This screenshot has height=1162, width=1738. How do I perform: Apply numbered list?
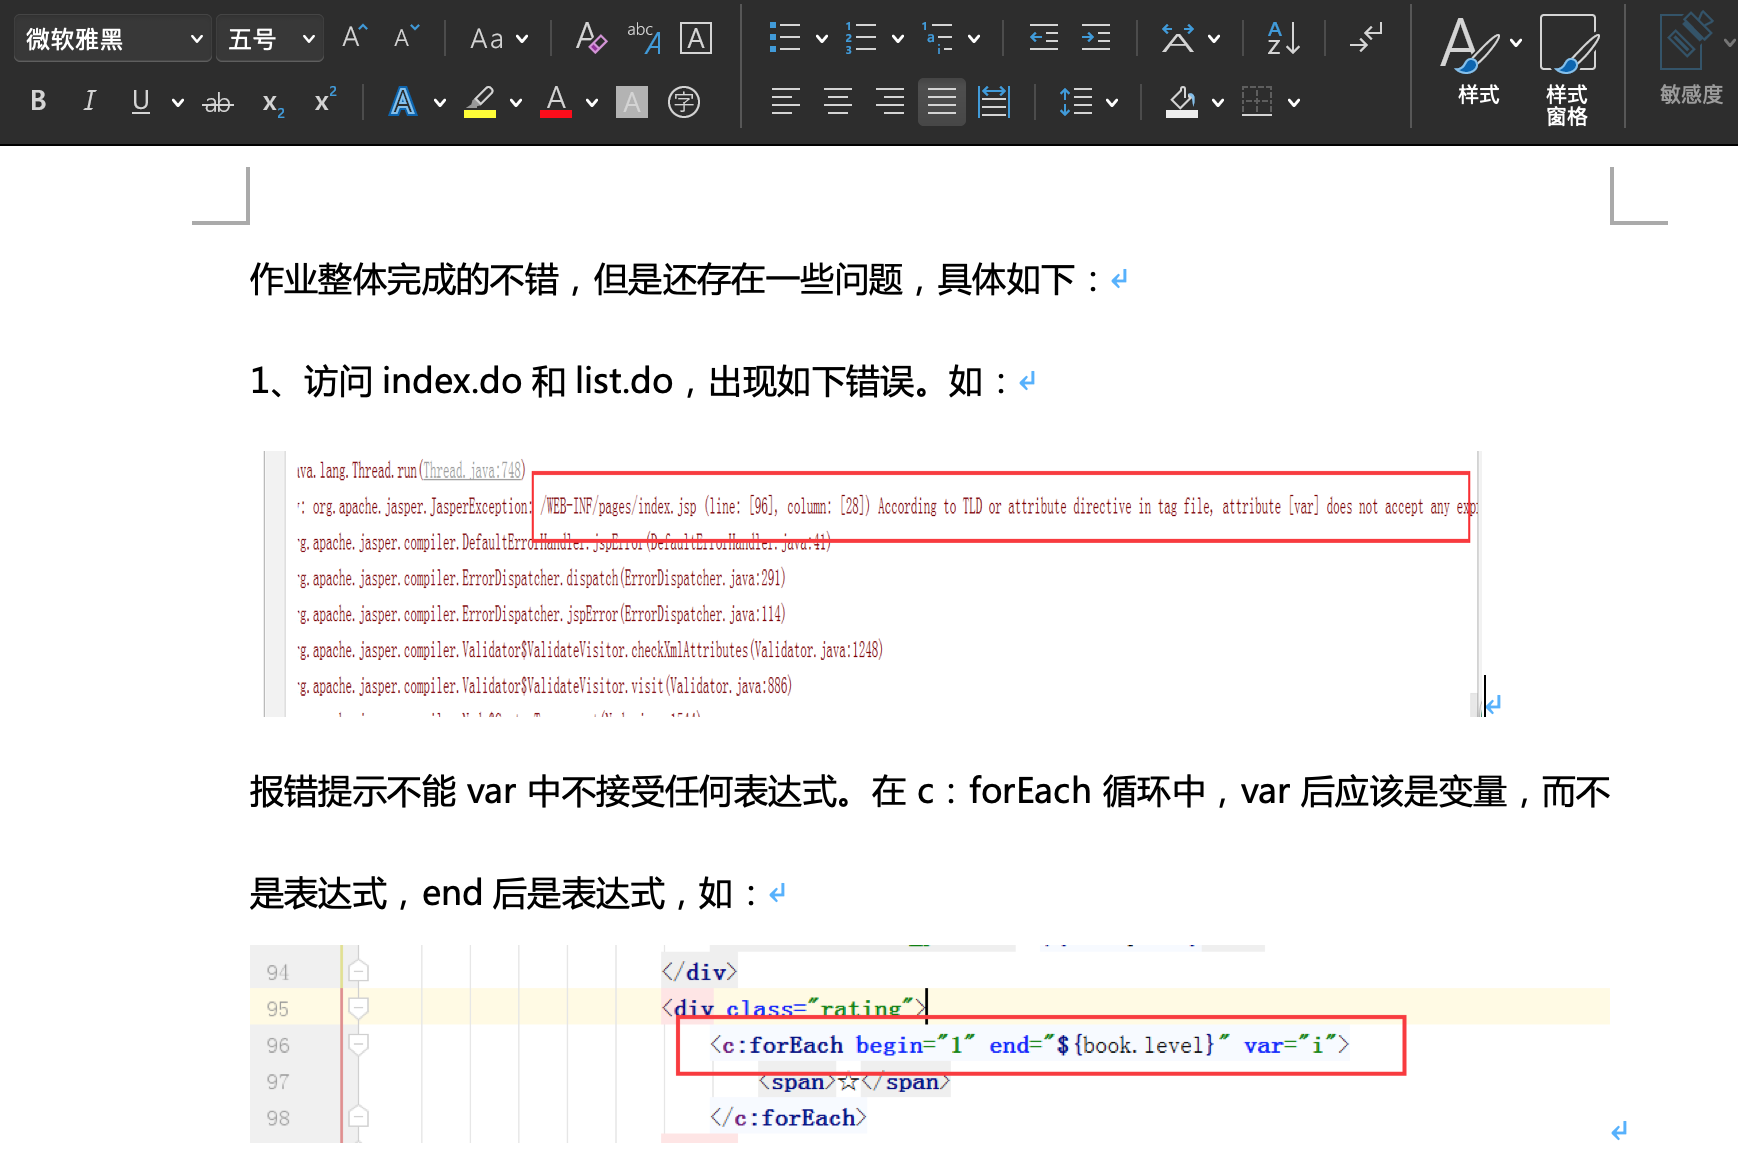coord(861,38)
